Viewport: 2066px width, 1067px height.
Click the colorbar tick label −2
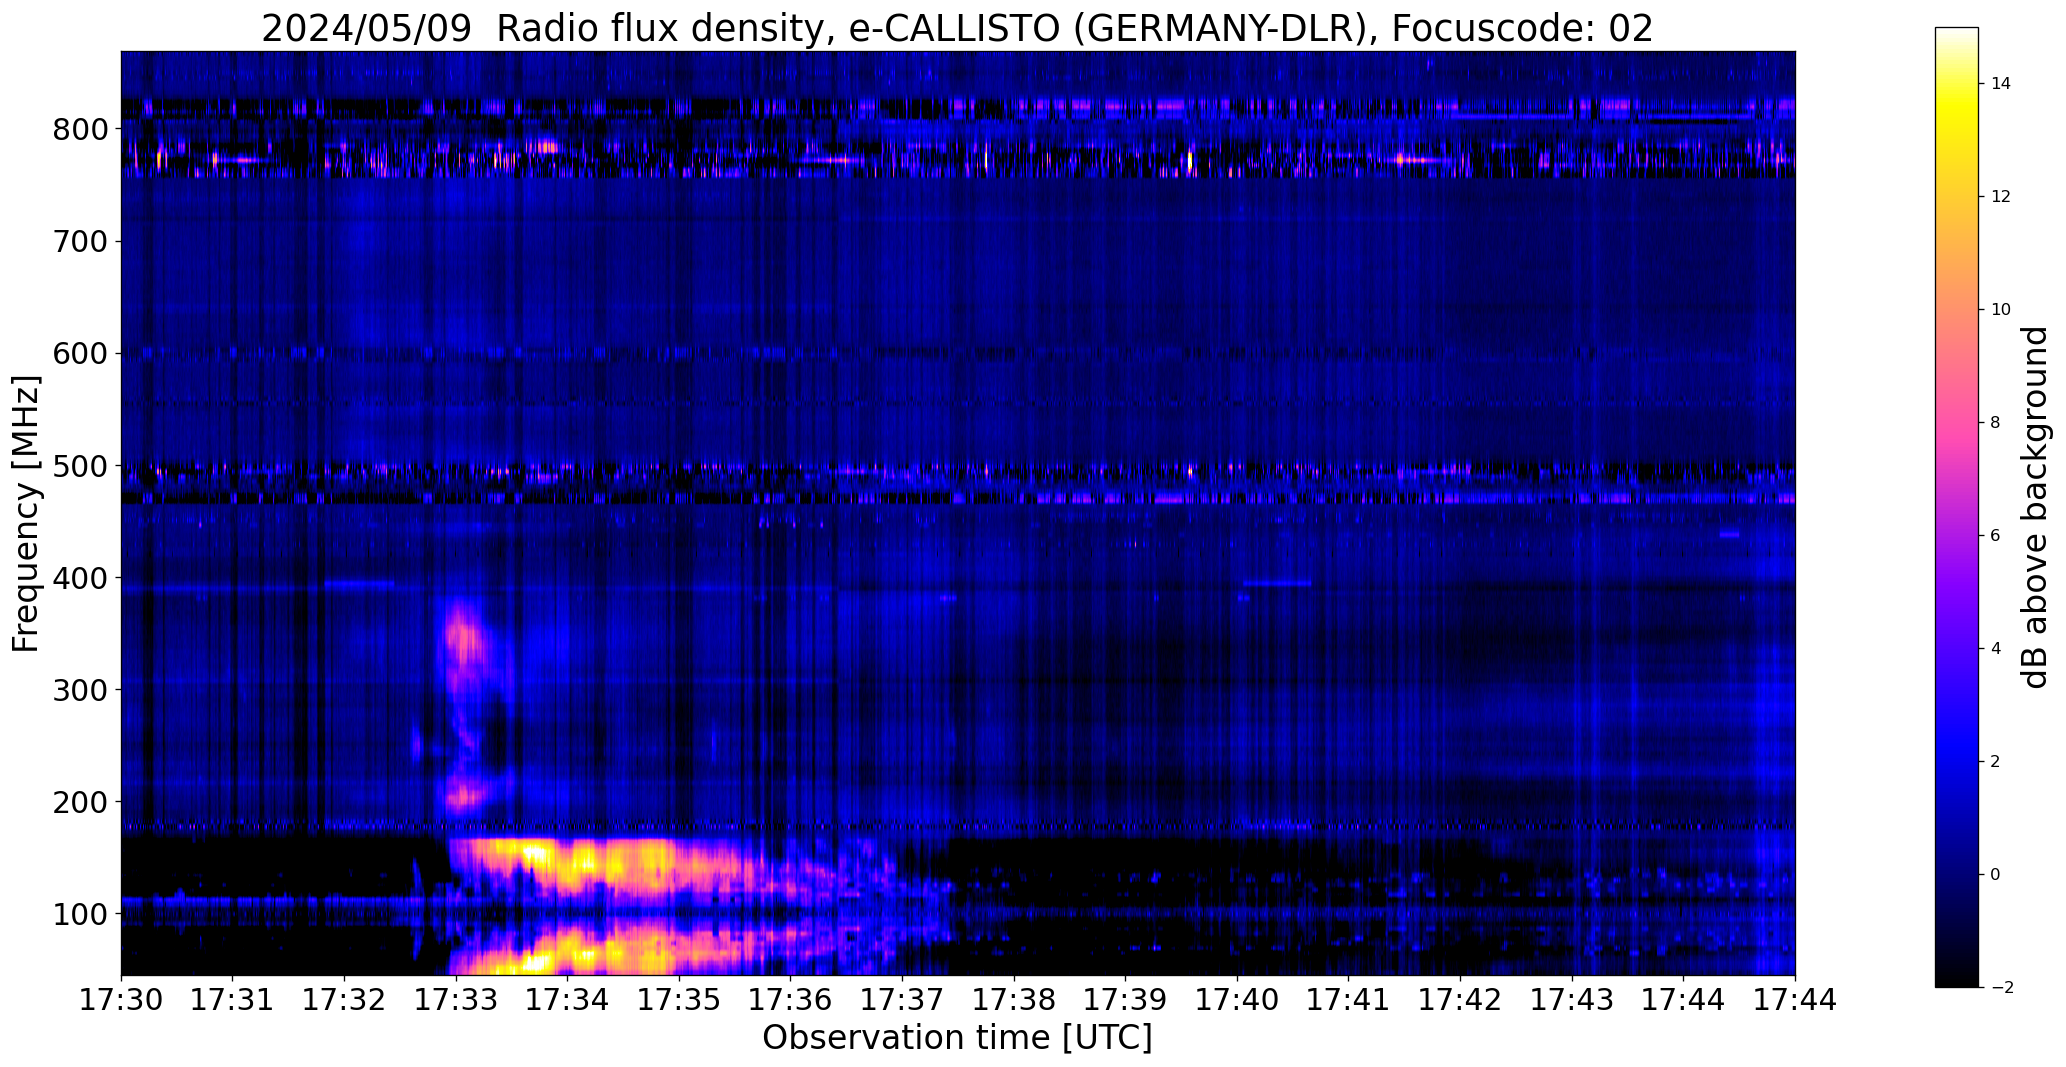[2001, 988]
